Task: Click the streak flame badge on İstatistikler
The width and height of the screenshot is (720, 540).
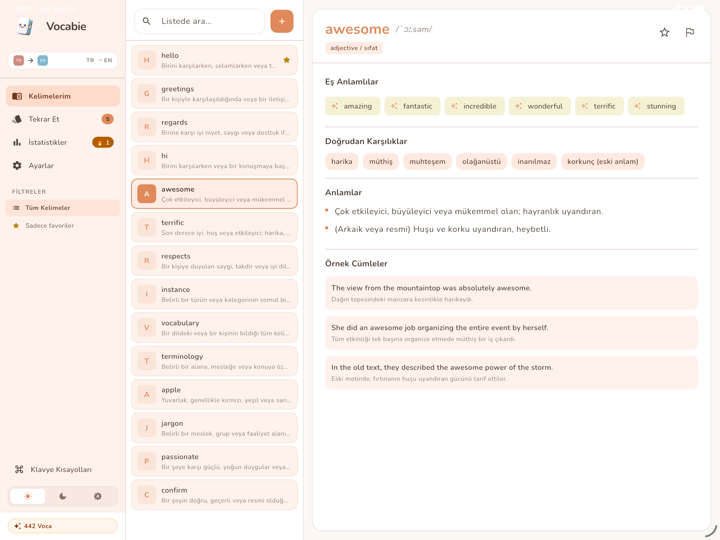Action: coord(103,142)
